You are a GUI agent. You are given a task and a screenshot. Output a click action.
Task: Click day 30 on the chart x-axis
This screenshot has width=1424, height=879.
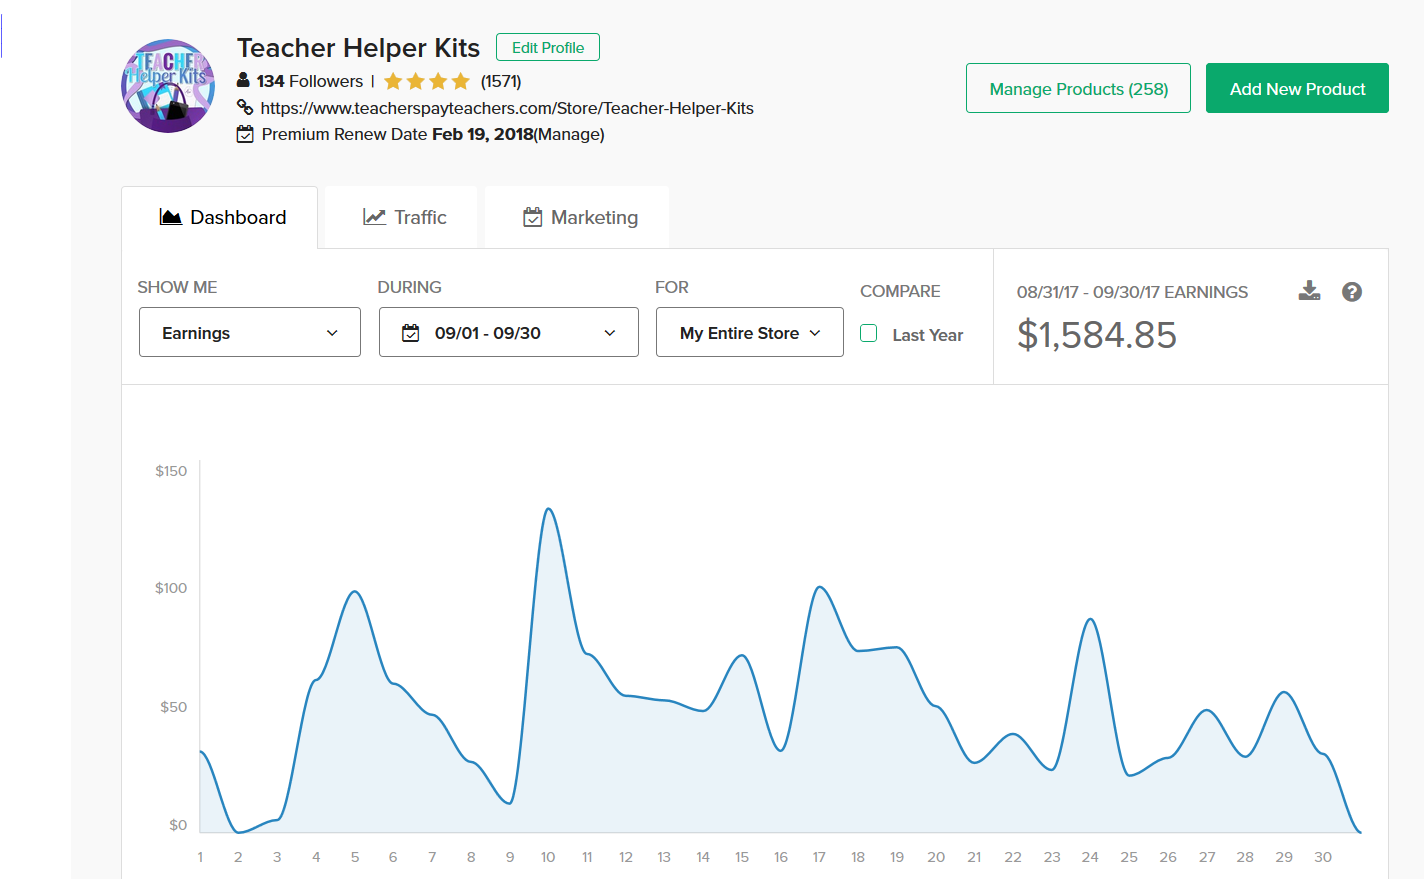pyautogui.click(x=1323, y=857)
